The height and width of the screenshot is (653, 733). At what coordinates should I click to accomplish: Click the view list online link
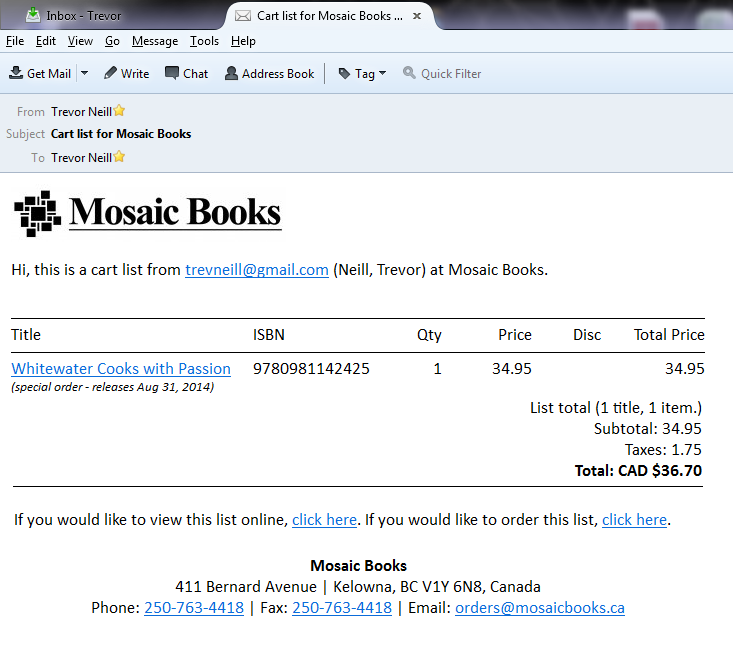point(324,520)
